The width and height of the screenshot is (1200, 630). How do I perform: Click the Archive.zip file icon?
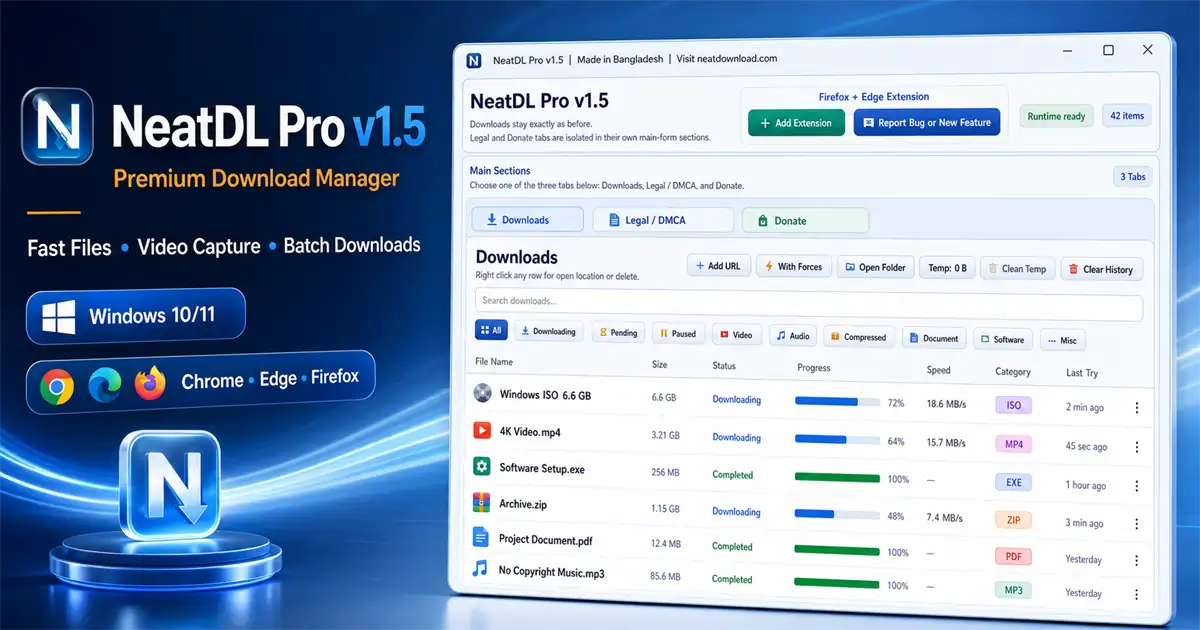tap(481, 503)
